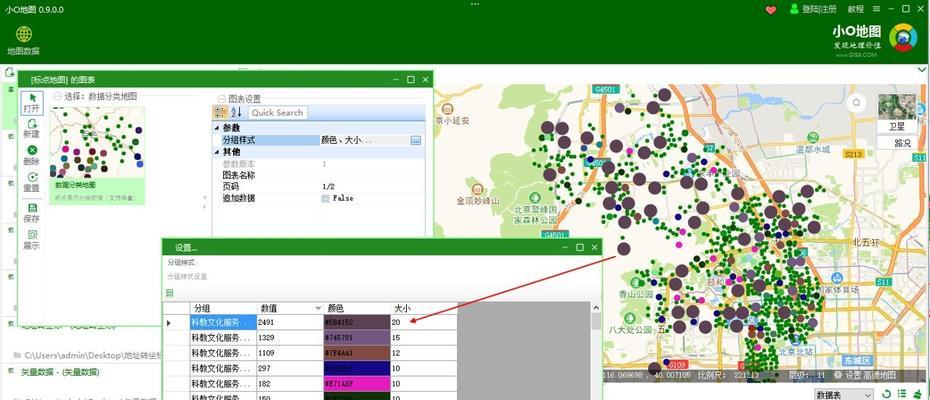Viewport: 930px width, 400px height.
Task: Pick the dark blue swatch in row 297
Action: [x=356, y=369]
